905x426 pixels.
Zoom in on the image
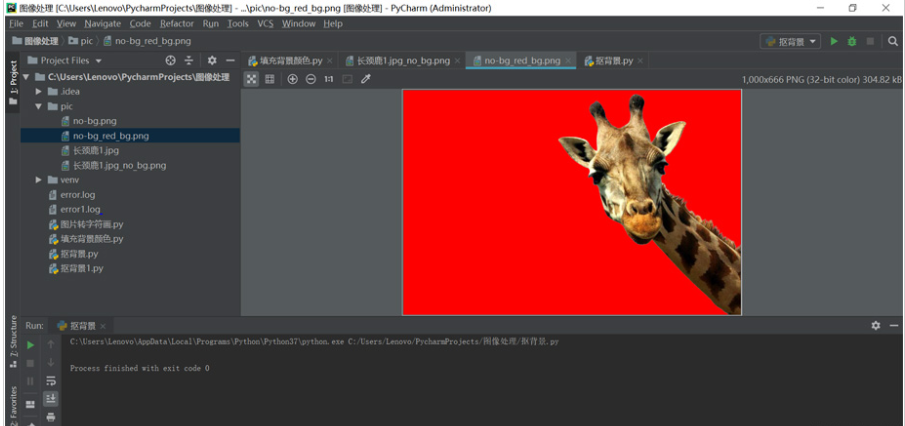293,79
